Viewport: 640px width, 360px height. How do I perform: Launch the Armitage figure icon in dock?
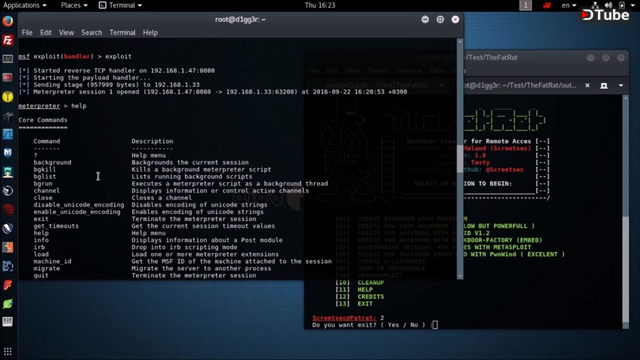pos(8,172)
